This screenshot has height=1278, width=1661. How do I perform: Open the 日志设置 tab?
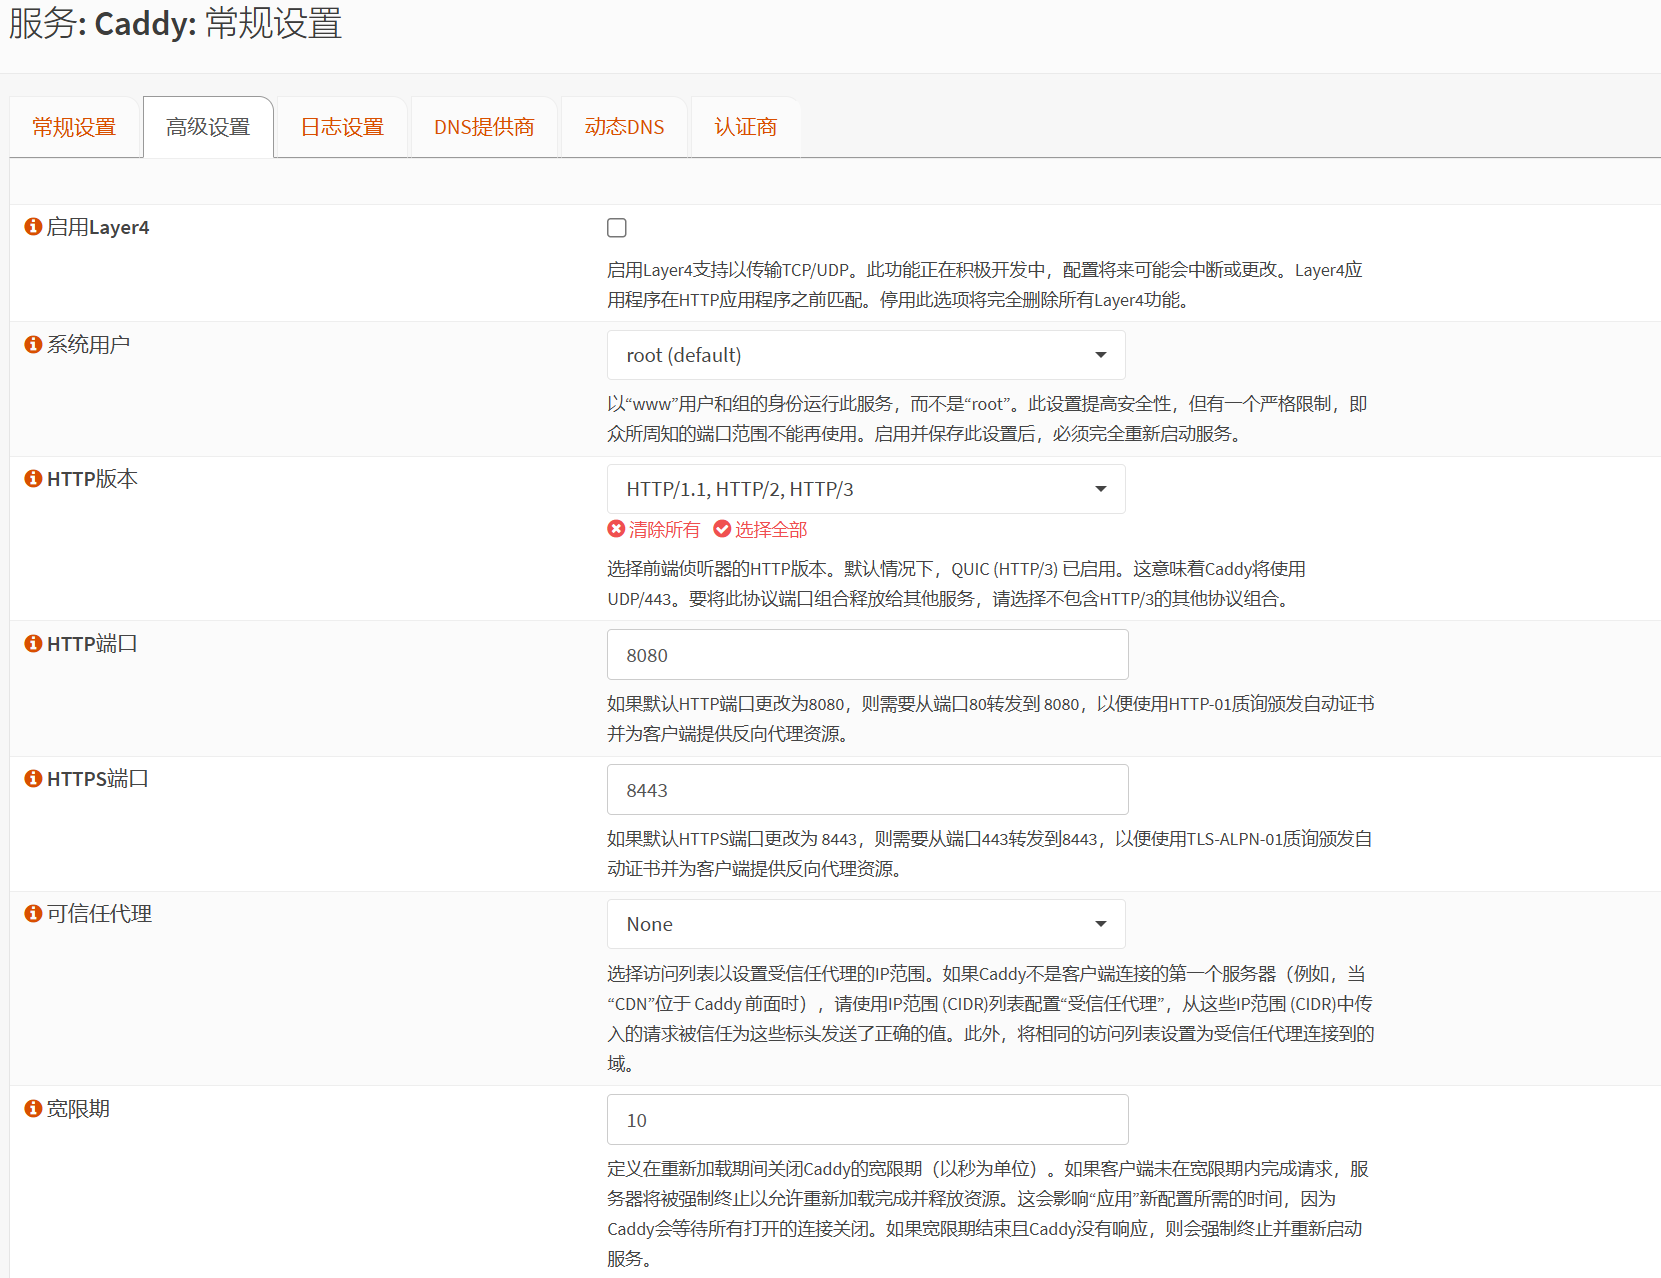342,127
